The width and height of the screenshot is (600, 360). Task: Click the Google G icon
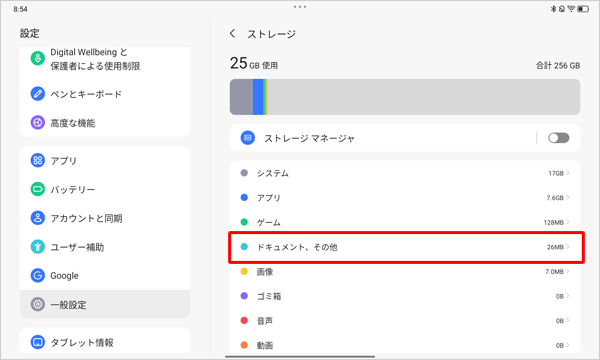[x=38, y=275]
